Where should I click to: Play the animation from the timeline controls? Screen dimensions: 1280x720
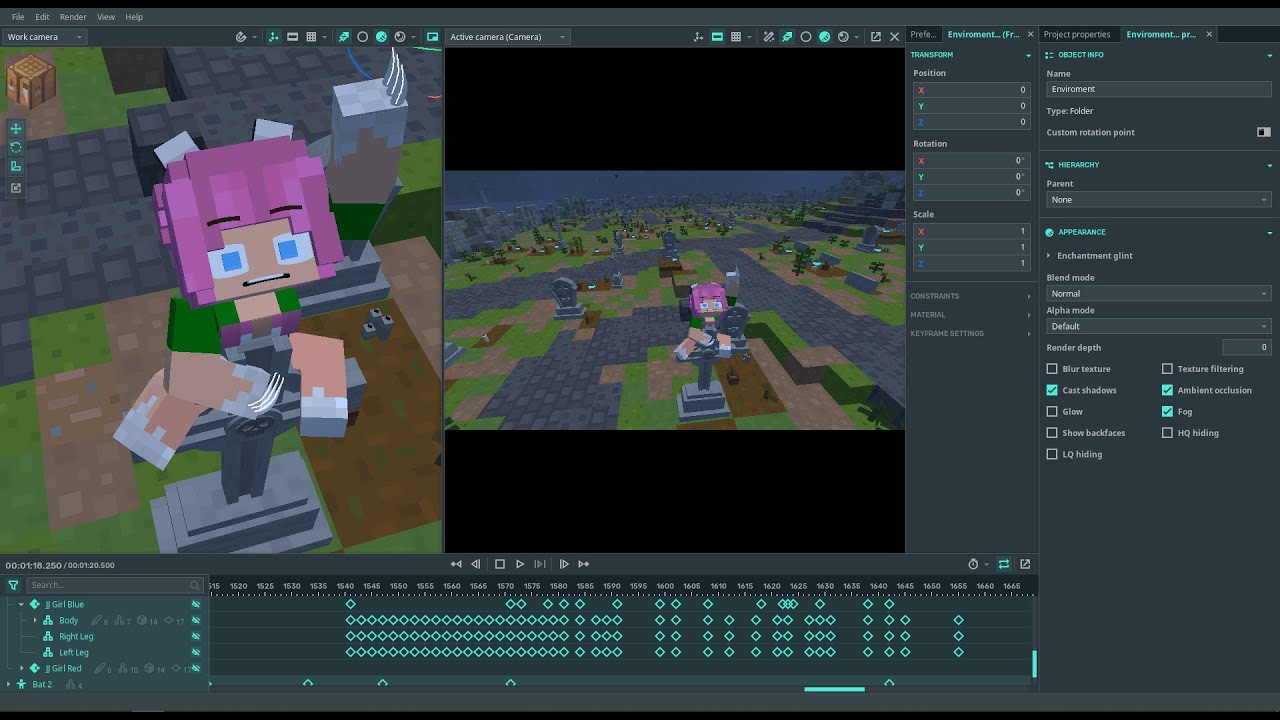point(520,564)
